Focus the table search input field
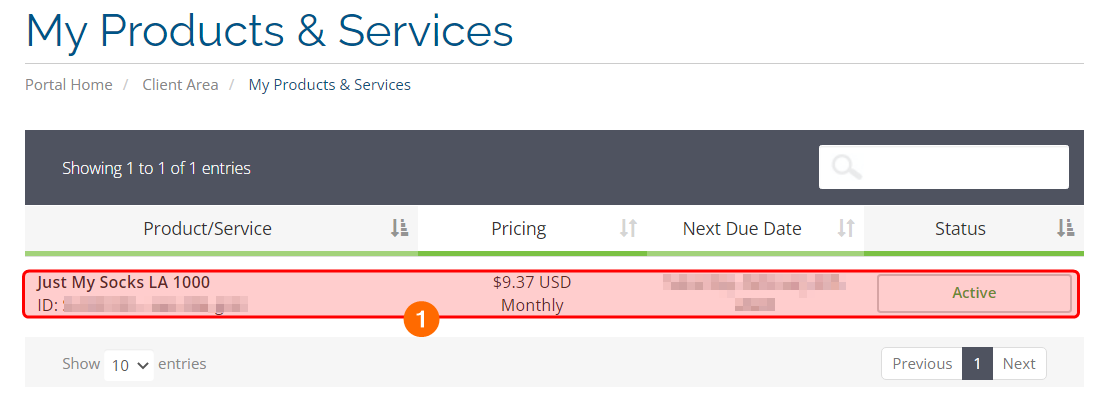The width and height of the screenshot is (1104, 407). point(960,167)
